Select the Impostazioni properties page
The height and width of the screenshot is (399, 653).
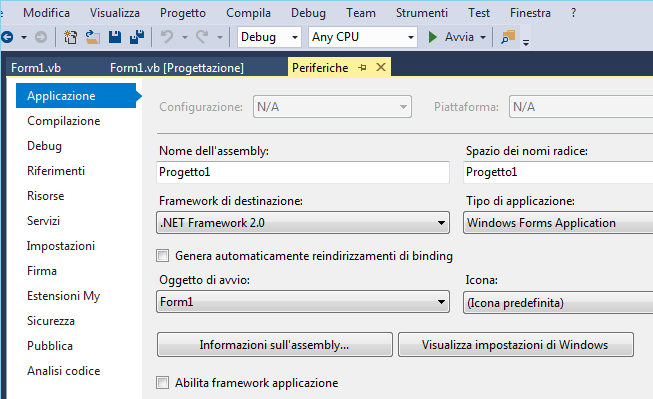pos(61,246)
